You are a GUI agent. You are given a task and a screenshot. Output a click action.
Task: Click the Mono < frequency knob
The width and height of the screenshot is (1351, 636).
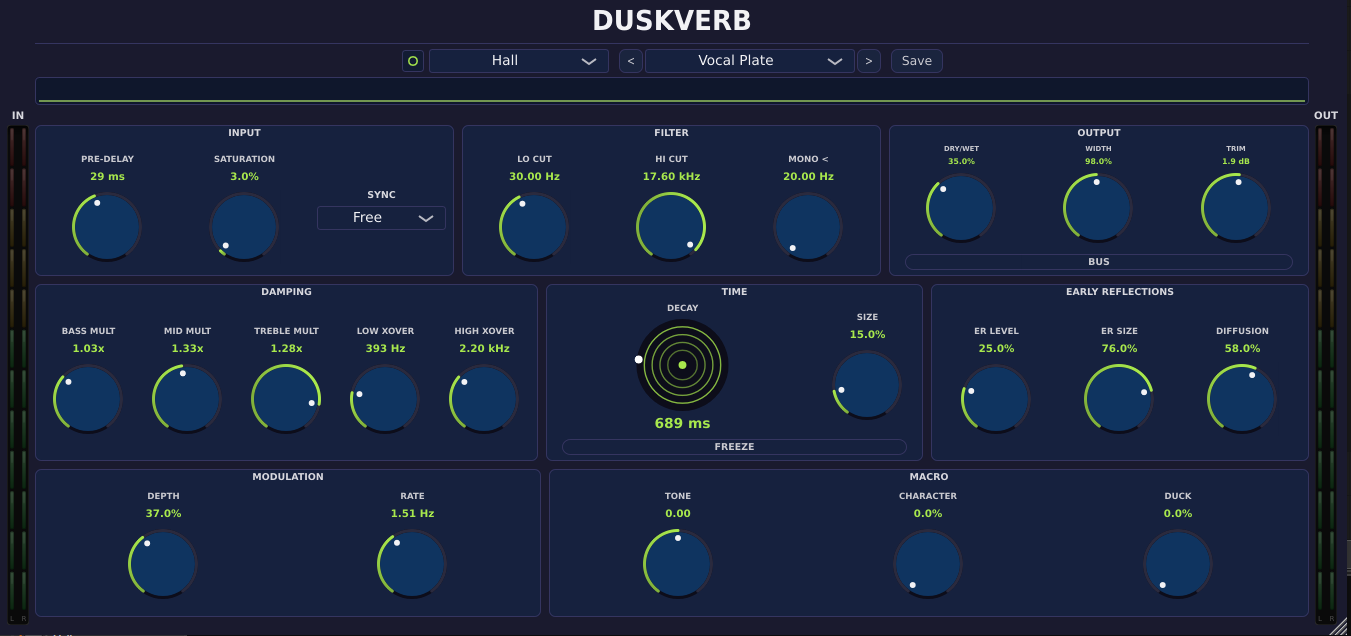pos(808,226)
